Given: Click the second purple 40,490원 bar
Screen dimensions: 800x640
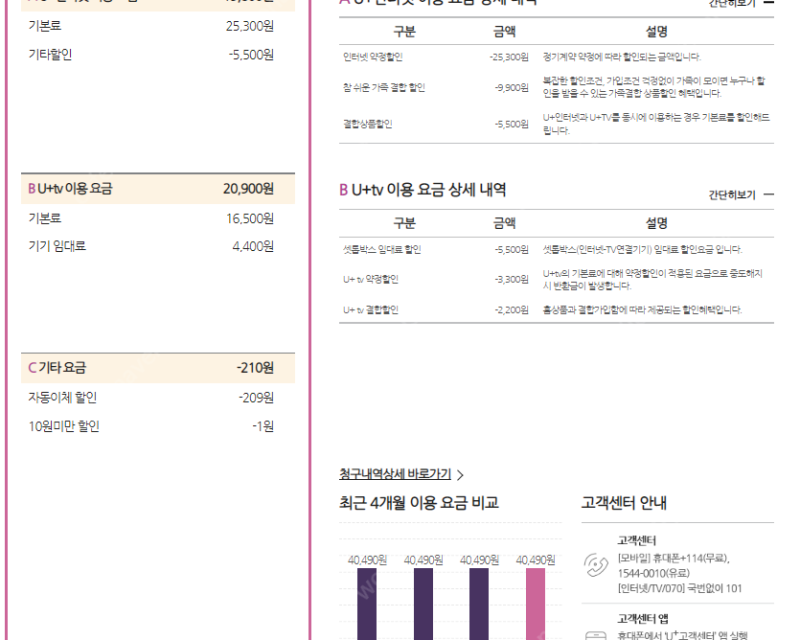Looking at the screenshot, I should [x=423, y=604].
